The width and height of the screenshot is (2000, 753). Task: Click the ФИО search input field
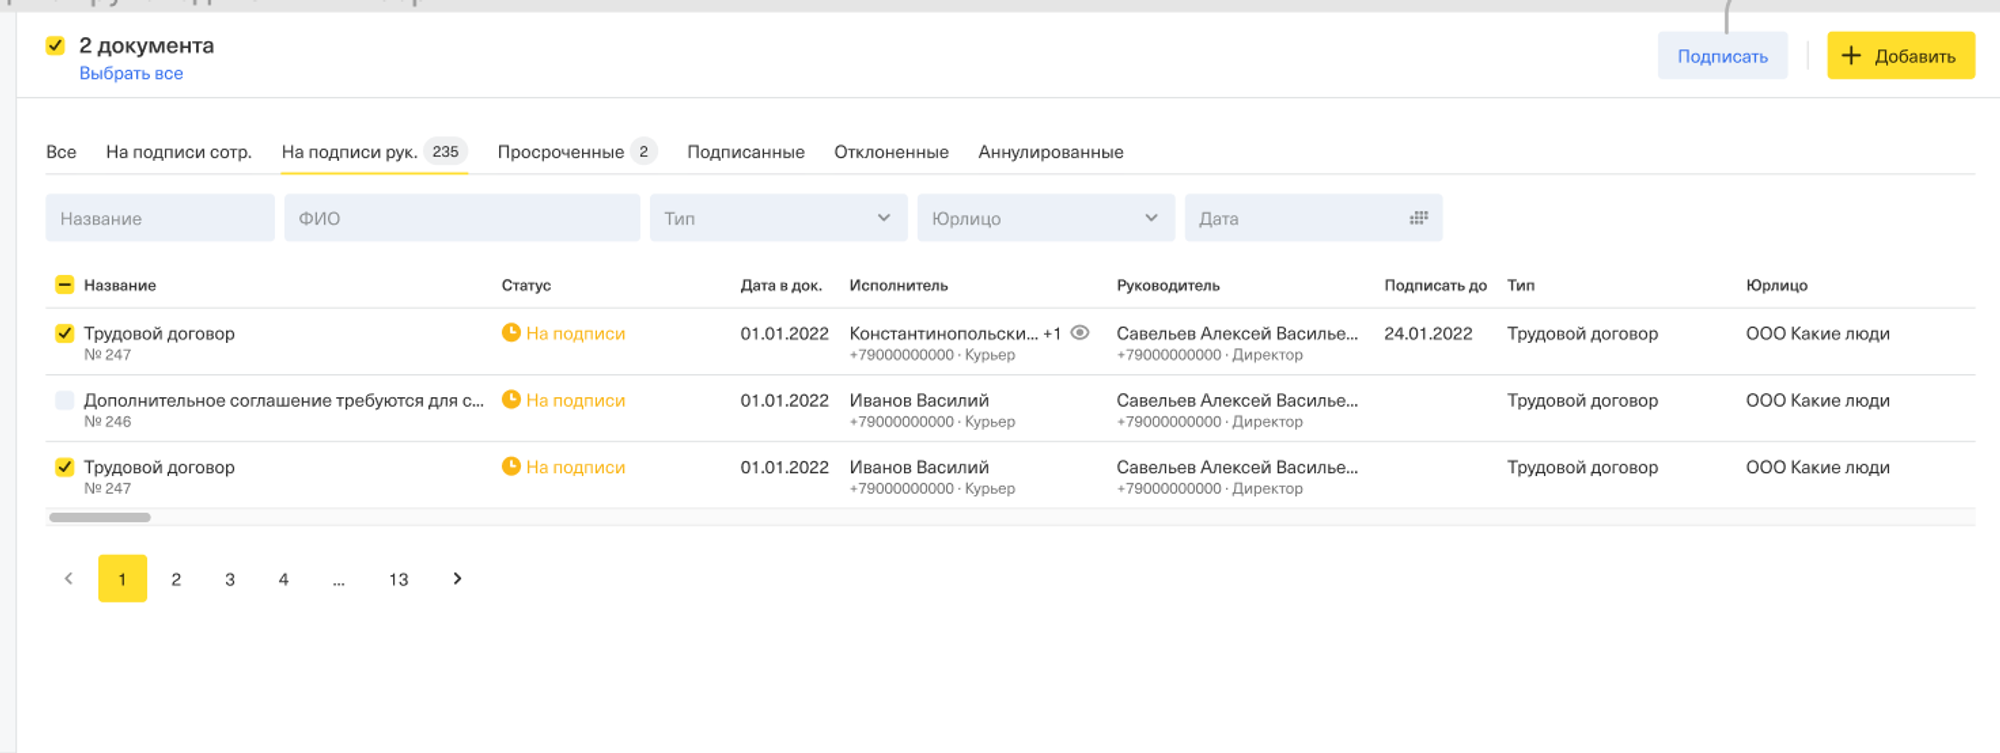coord(461,218)
